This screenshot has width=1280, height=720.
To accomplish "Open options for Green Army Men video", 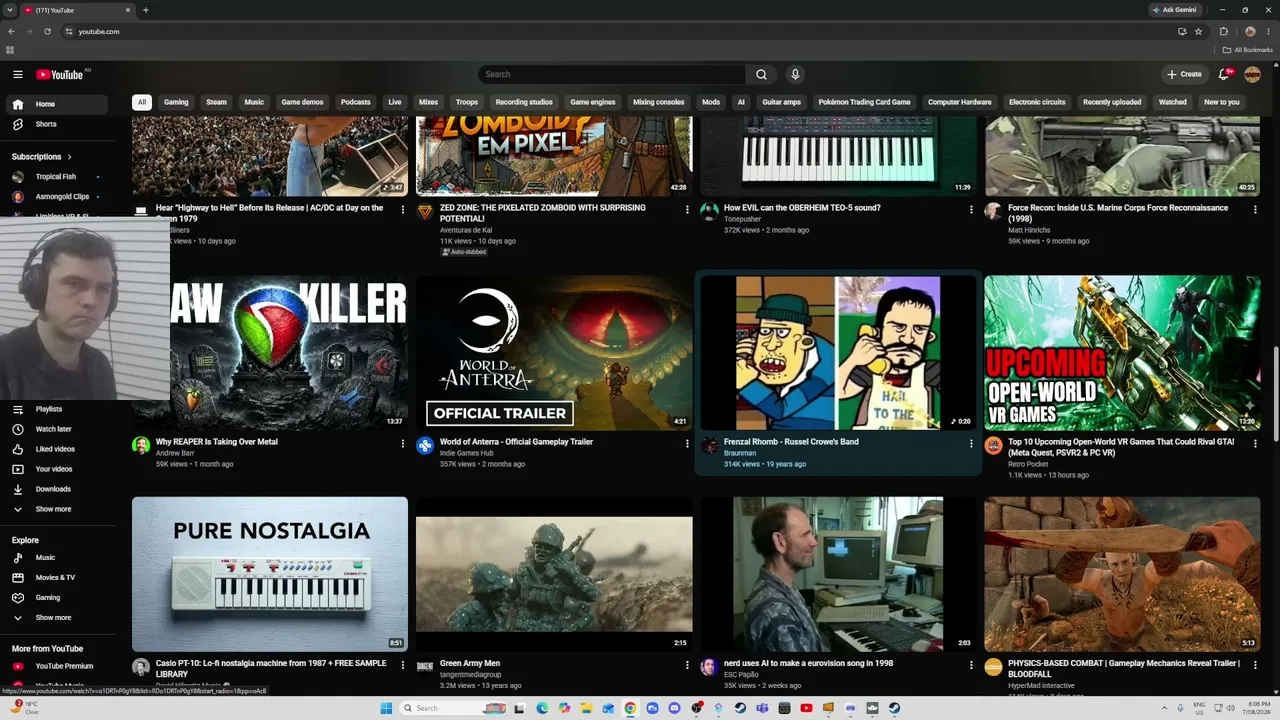I will click(x=687, y=665).
